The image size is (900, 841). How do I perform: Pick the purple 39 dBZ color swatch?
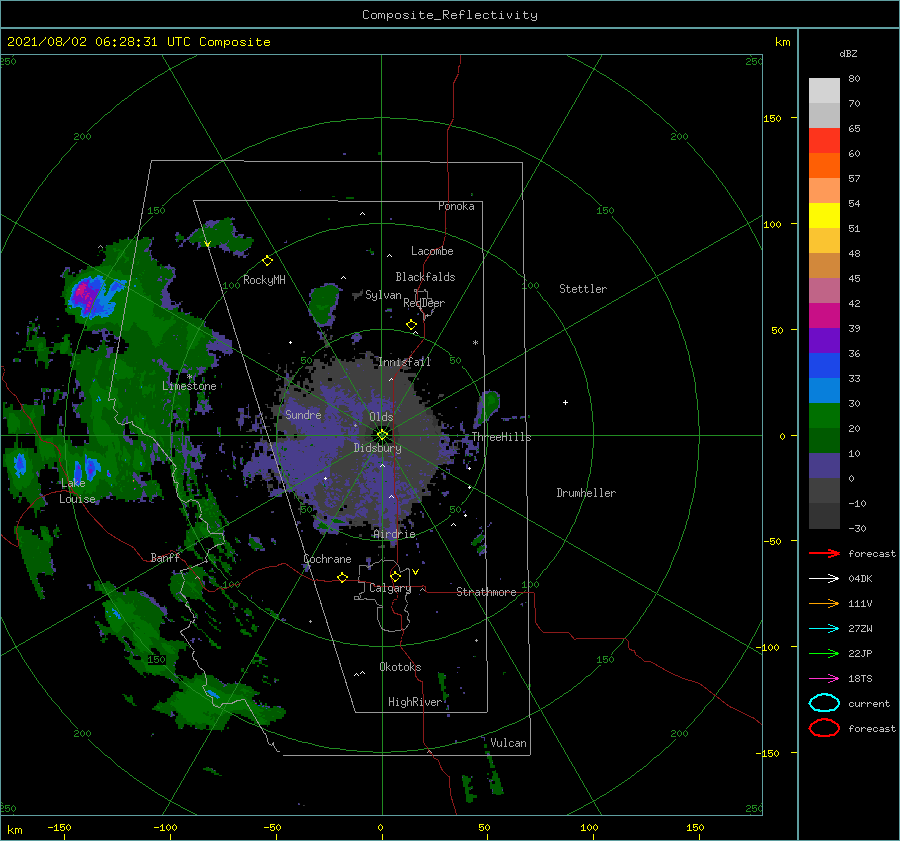pos(824,340)
